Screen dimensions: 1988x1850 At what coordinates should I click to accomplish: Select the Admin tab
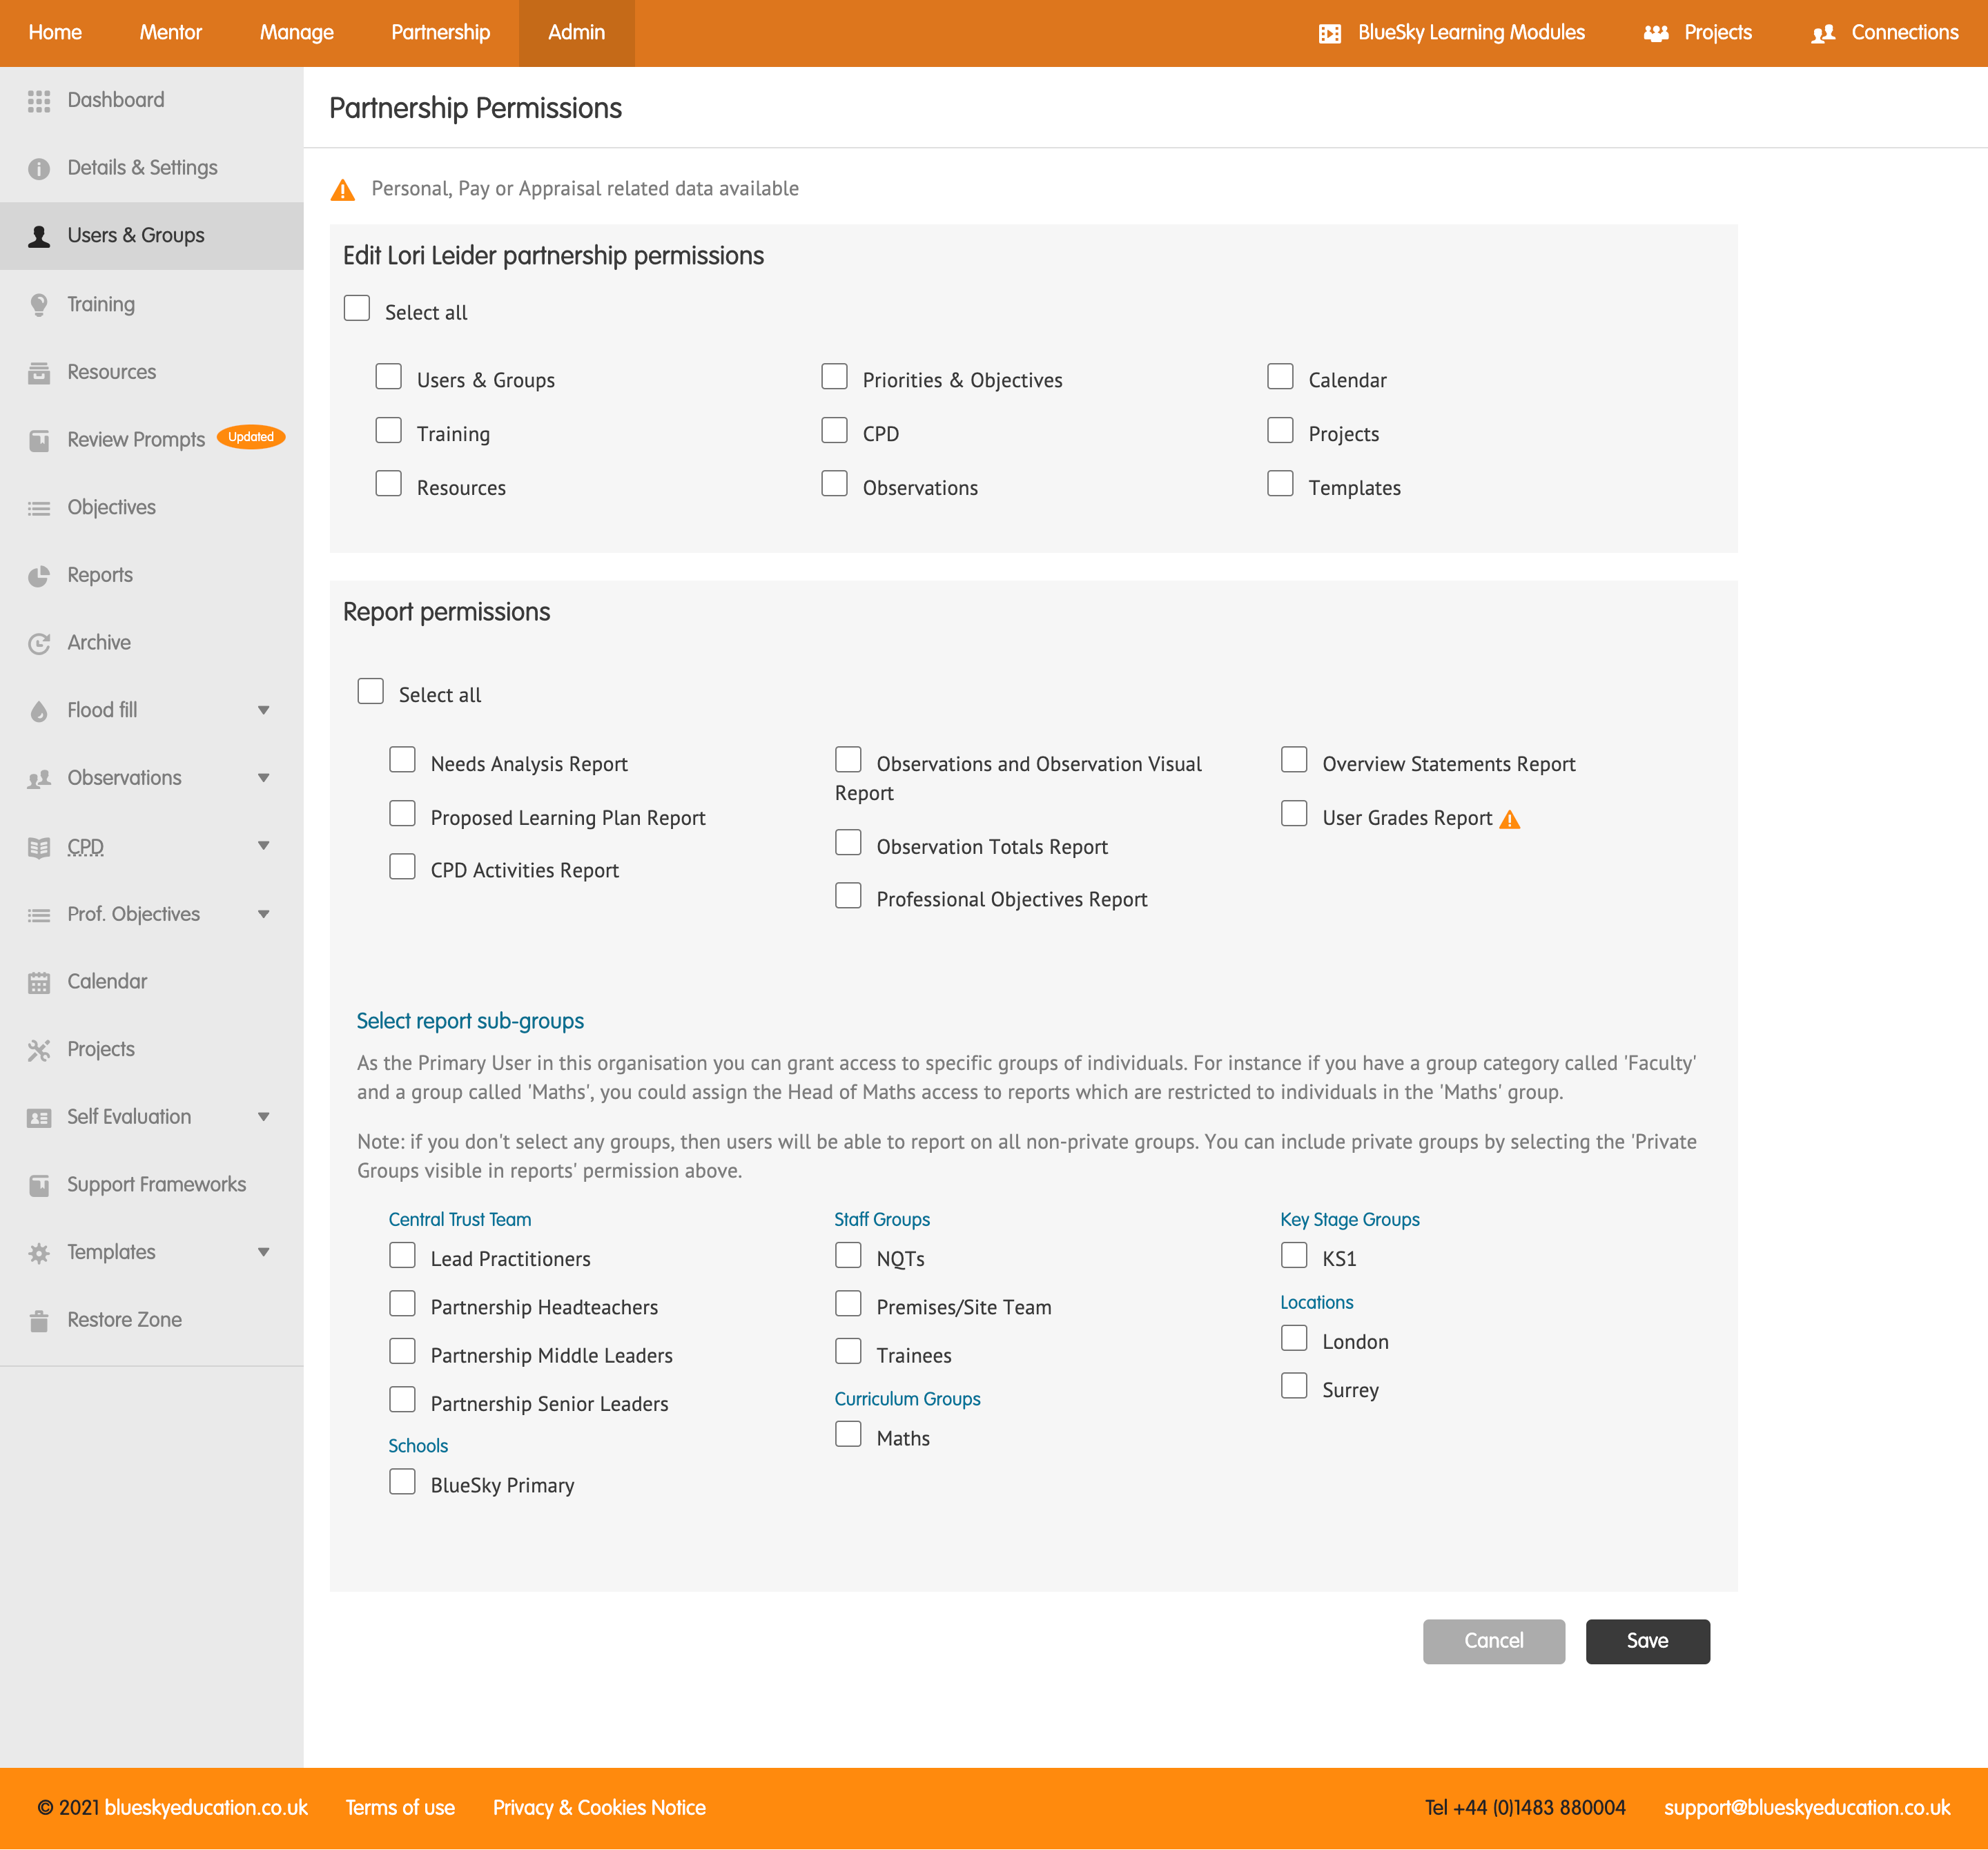coord(576,33)
